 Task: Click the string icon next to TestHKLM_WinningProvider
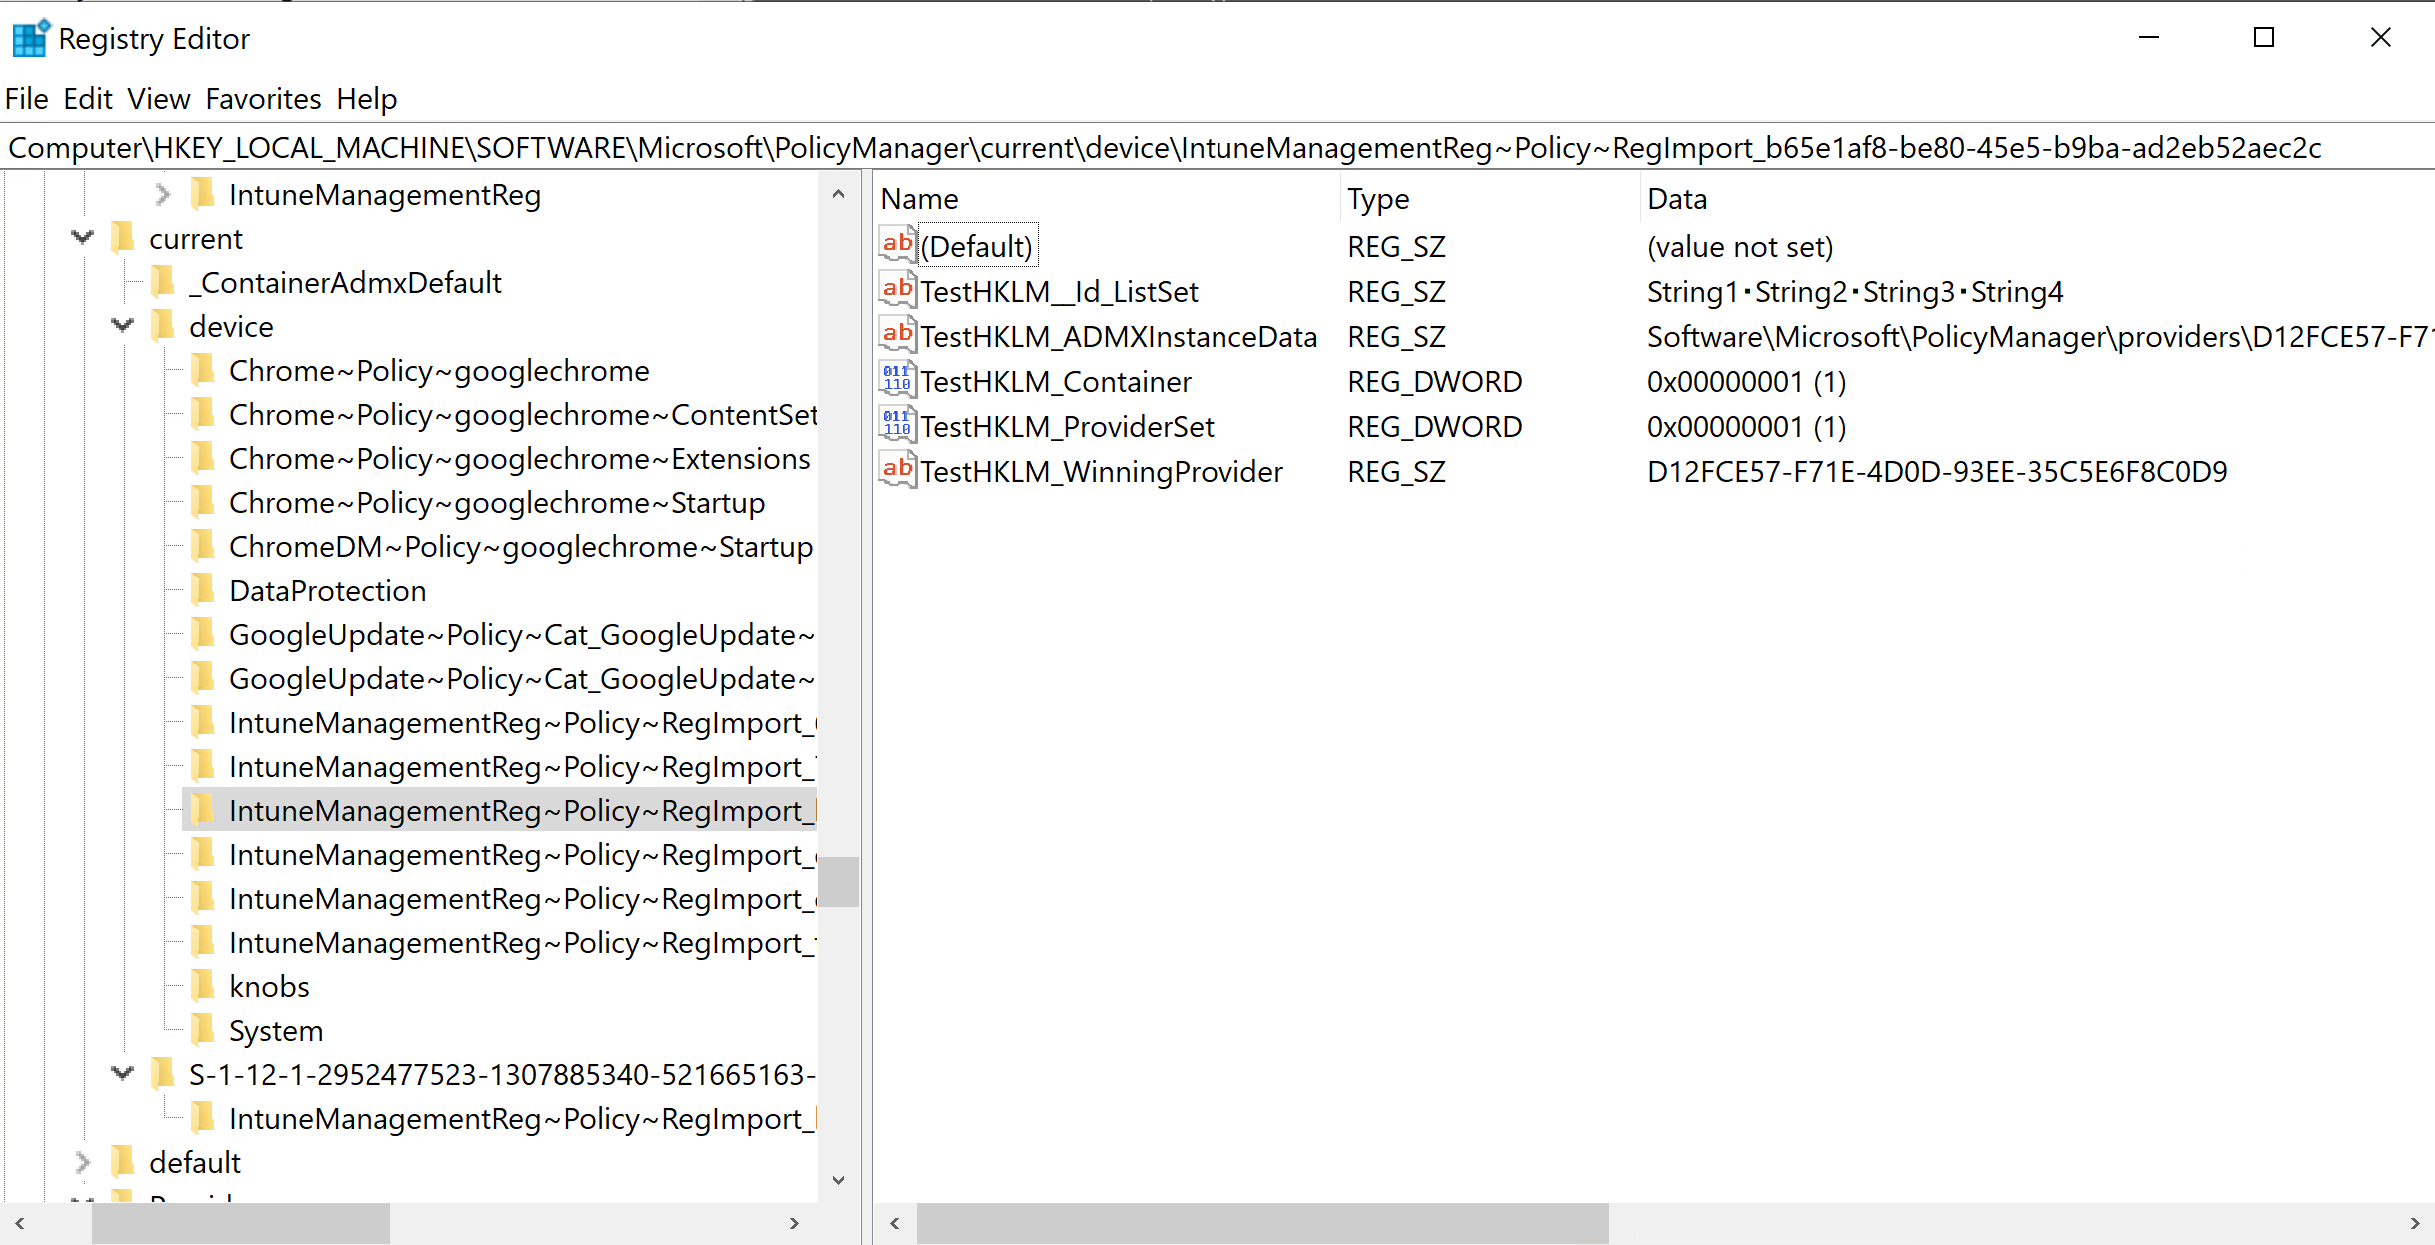[897, 470]
